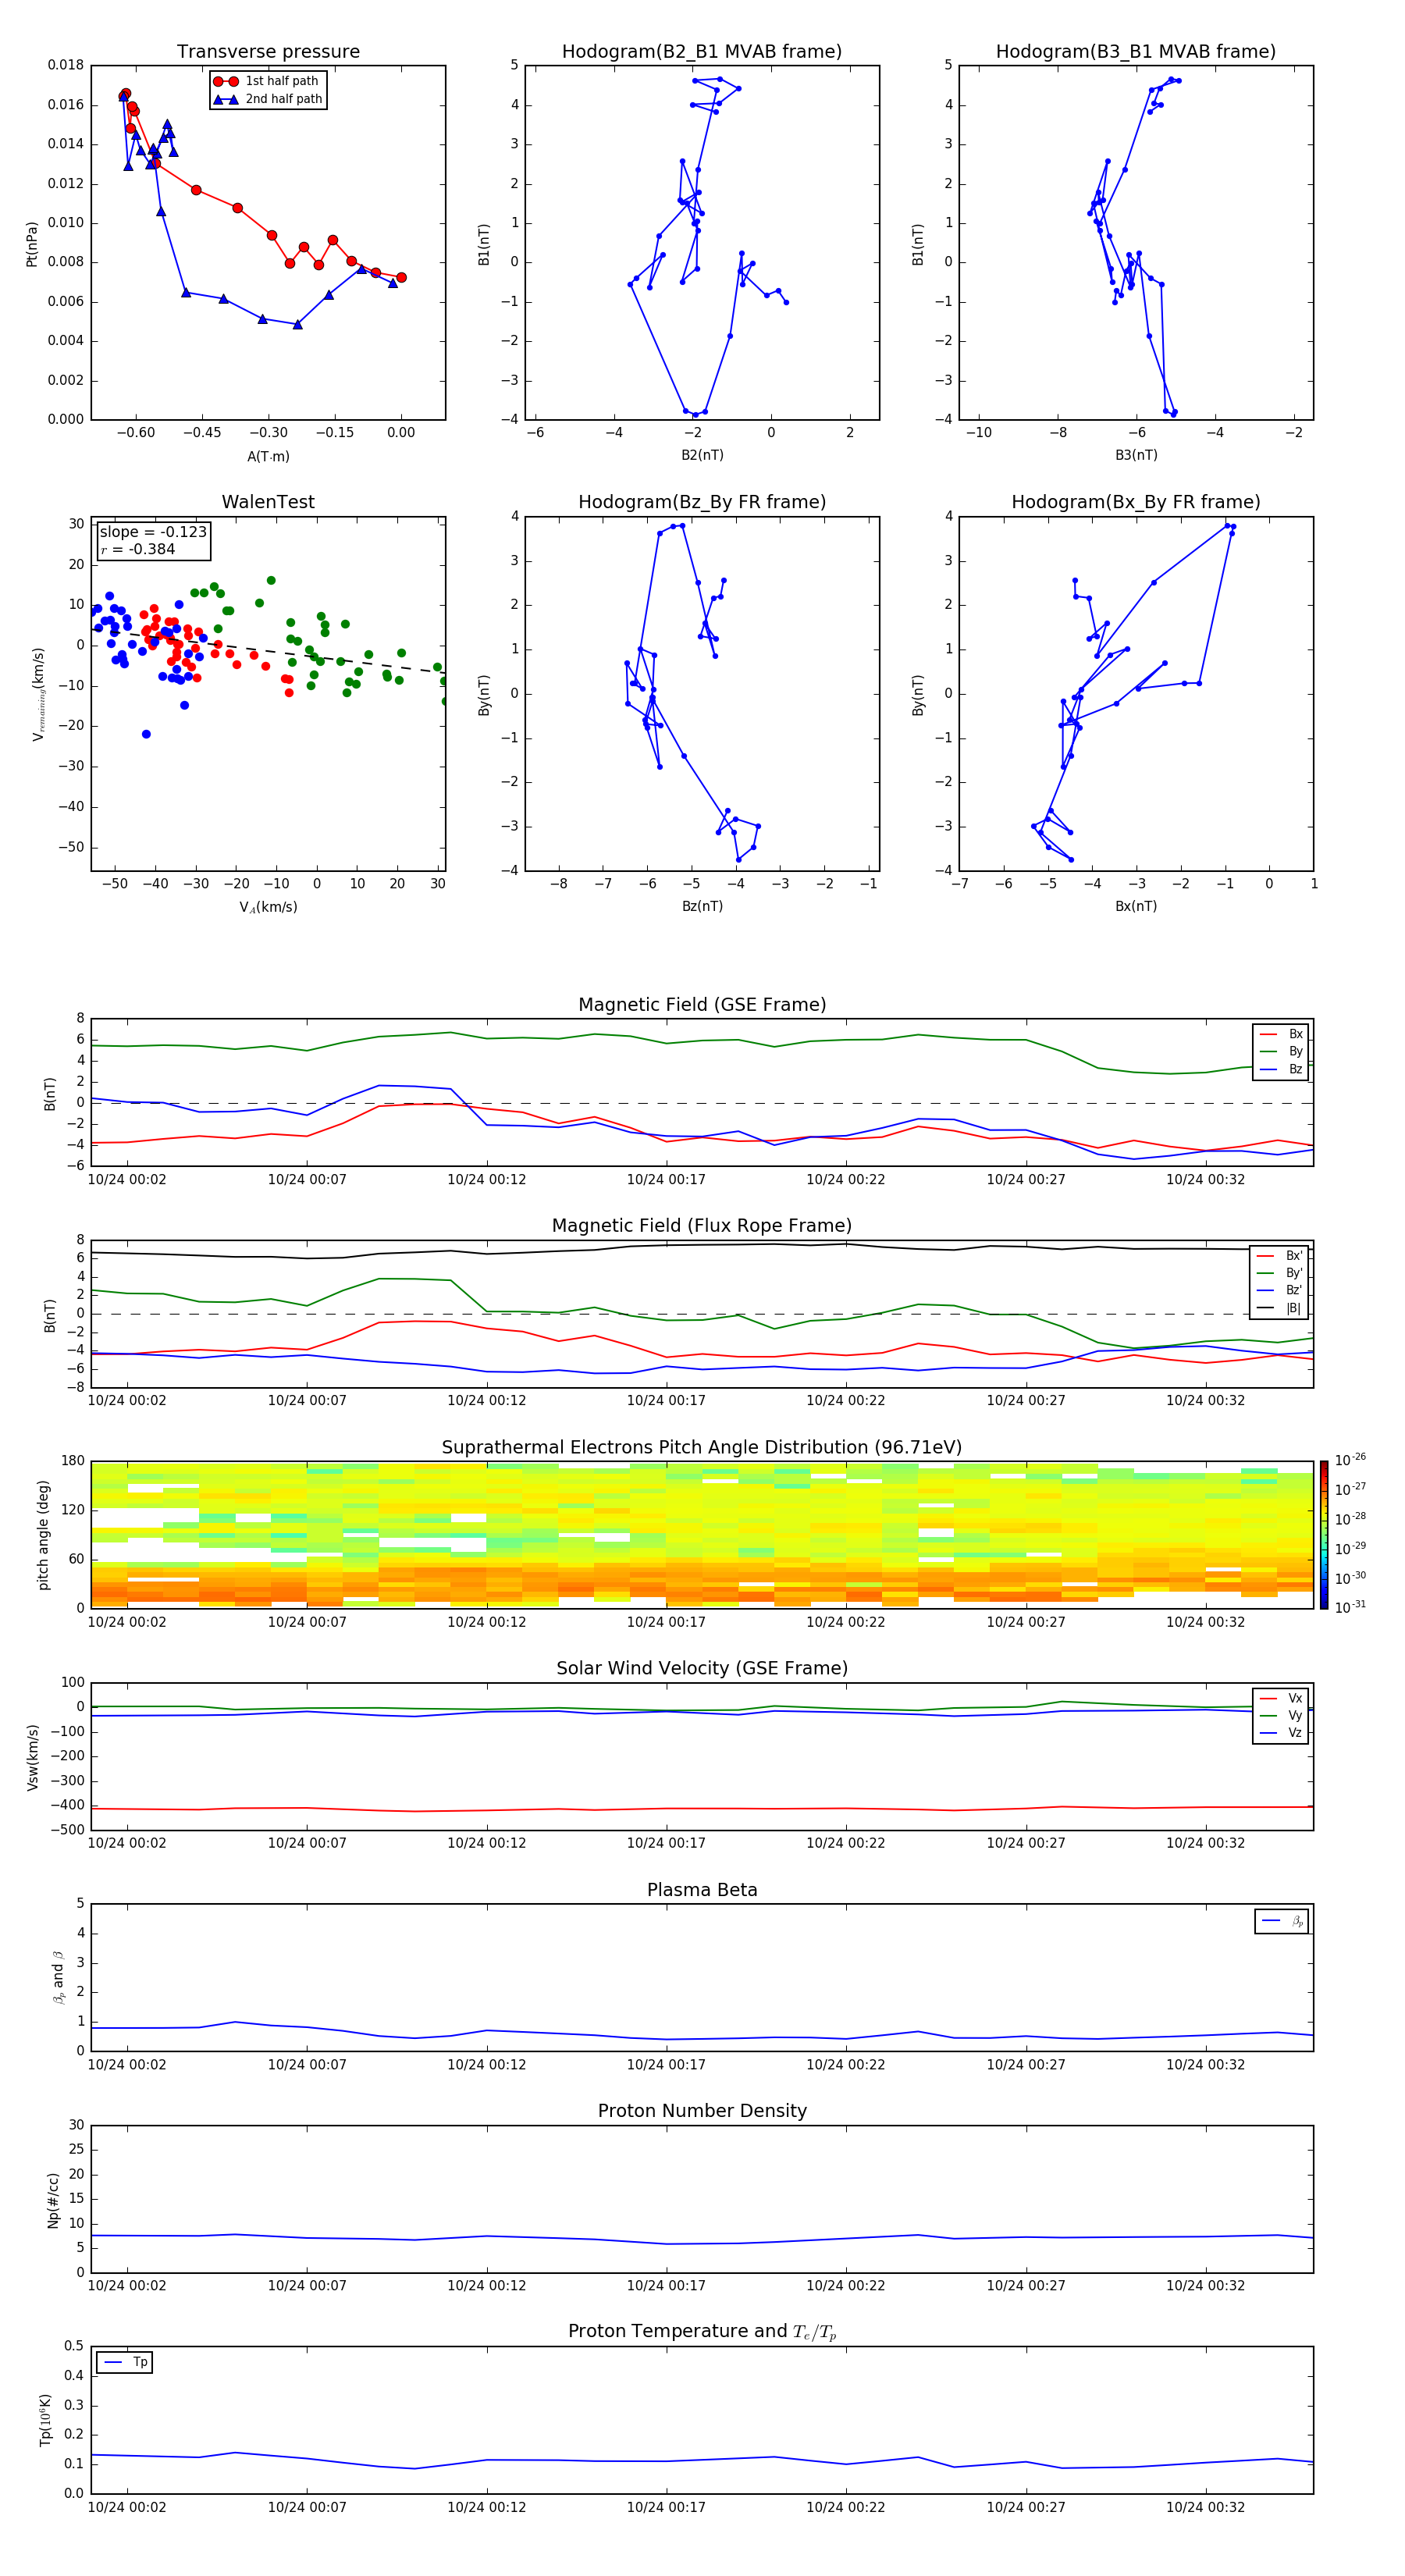The width and height of the screenshot is (1405, 2576).
Task: Click the Bx legend entry in GSE plot
Action: [1281, 1034]
